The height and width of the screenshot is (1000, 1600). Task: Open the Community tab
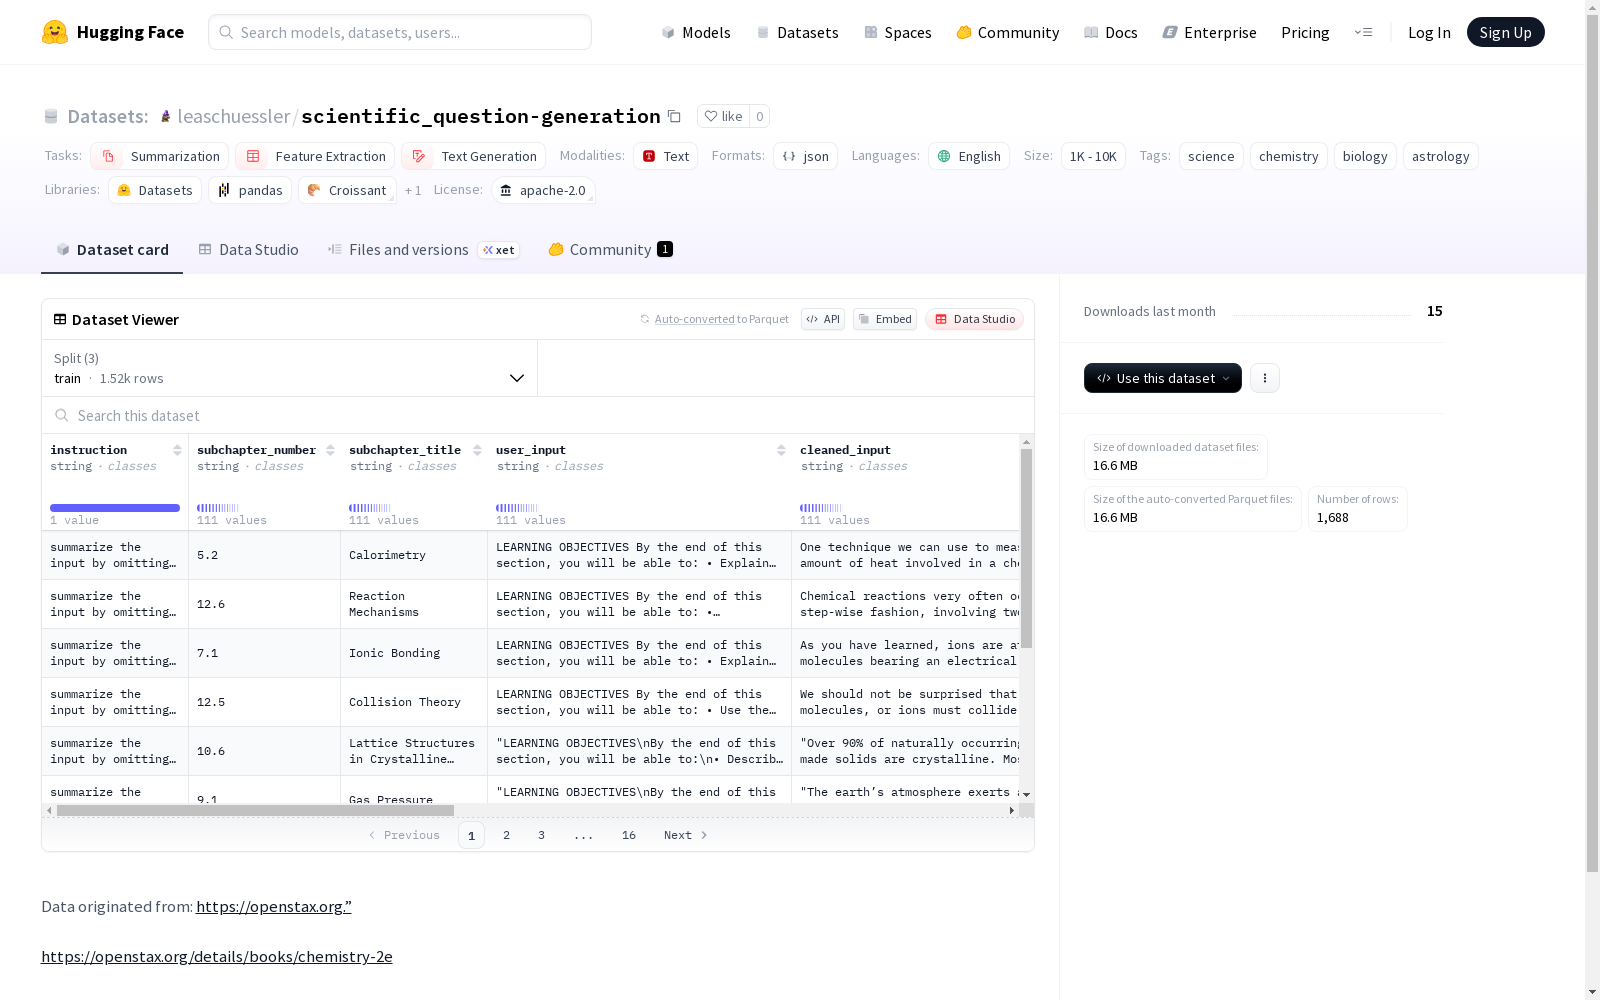[x=610, y=250]
